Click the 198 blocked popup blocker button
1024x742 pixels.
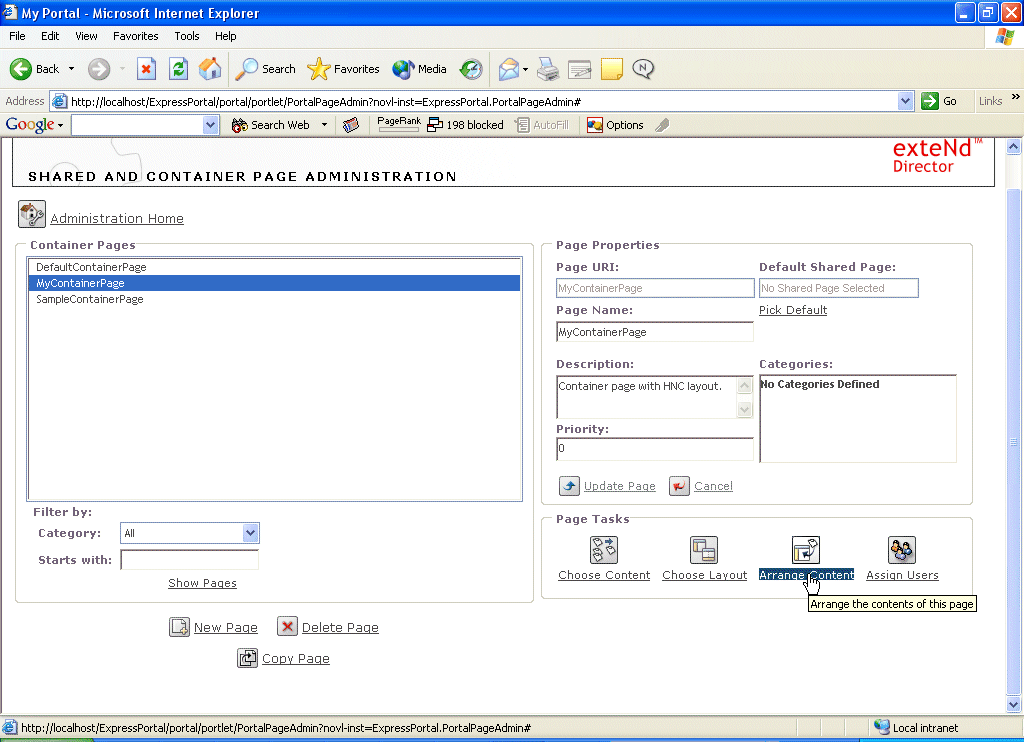(x=465, y=125)
